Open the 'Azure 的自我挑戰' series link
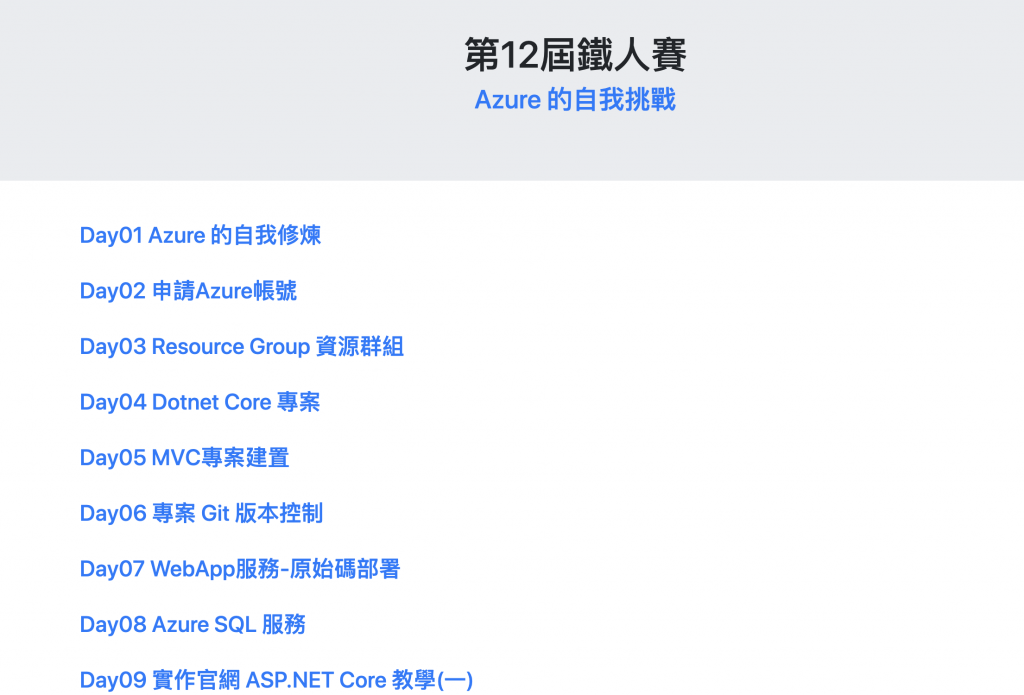This screenshot has height=695, width=1024. (x=575, y=100)
